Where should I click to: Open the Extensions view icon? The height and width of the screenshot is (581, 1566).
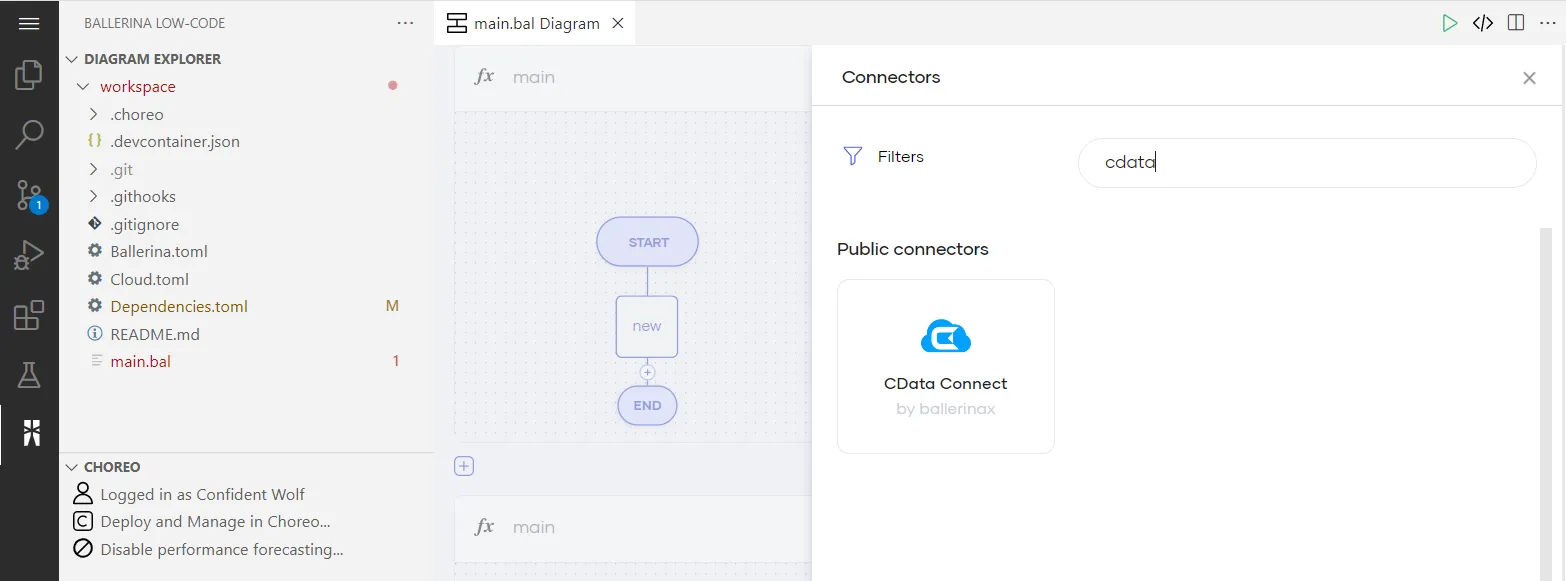(x=31, y=313)
